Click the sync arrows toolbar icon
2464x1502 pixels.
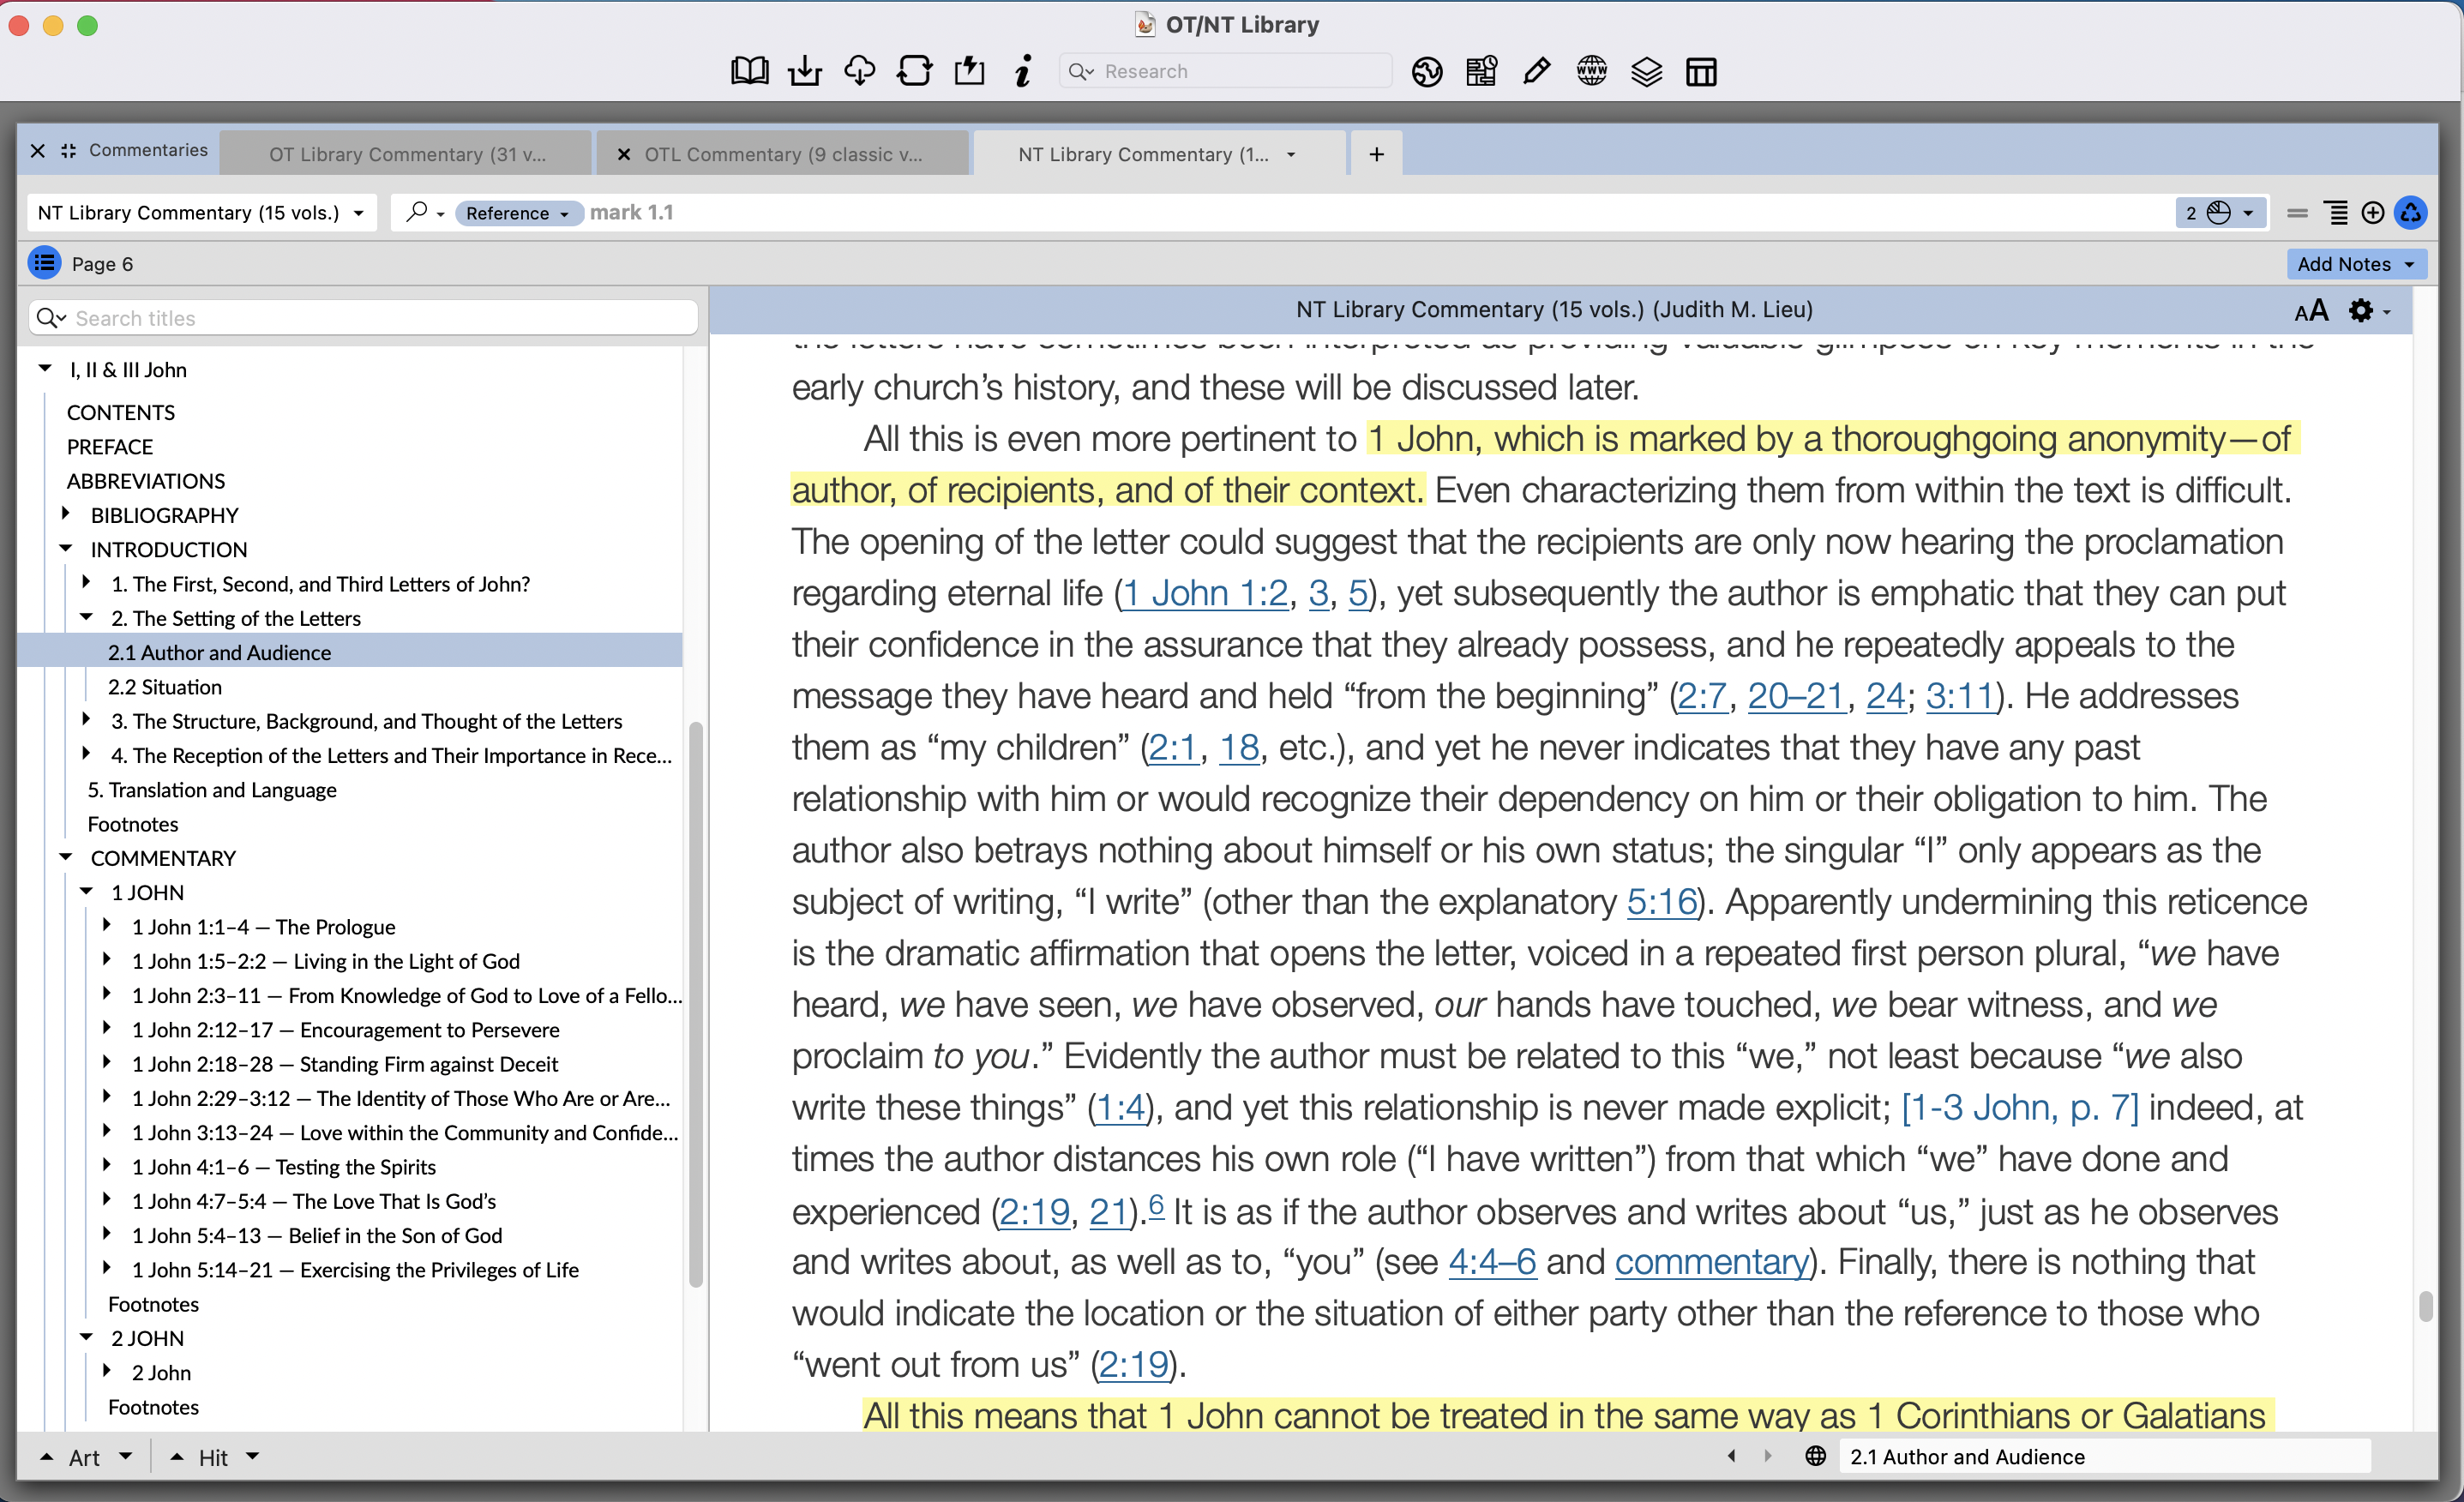tap(914, 71)
